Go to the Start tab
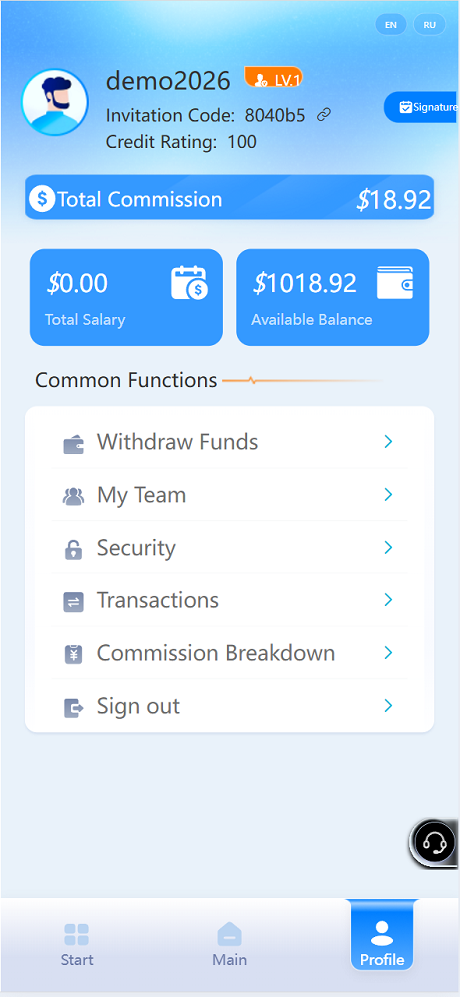Viewport: 460px width, 997px height. (x=76, y=944)
